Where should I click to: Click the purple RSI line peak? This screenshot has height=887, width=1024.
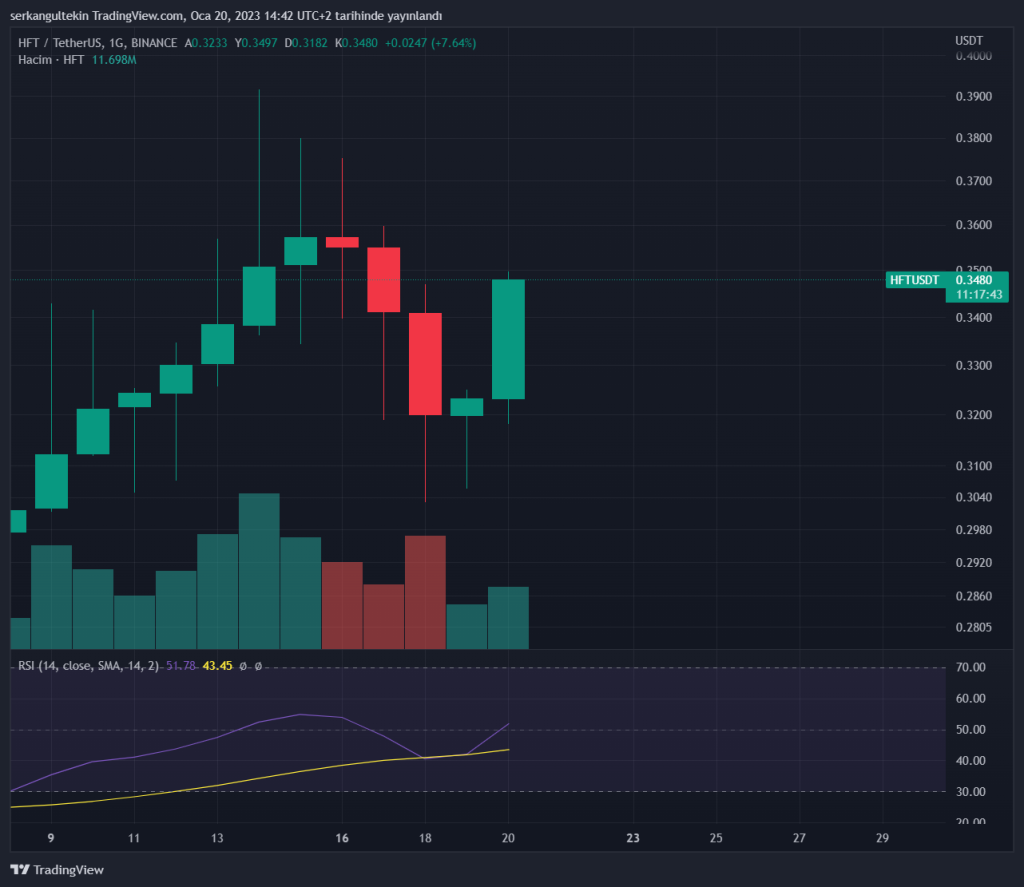pyautogui.click(x=301, y=714)
